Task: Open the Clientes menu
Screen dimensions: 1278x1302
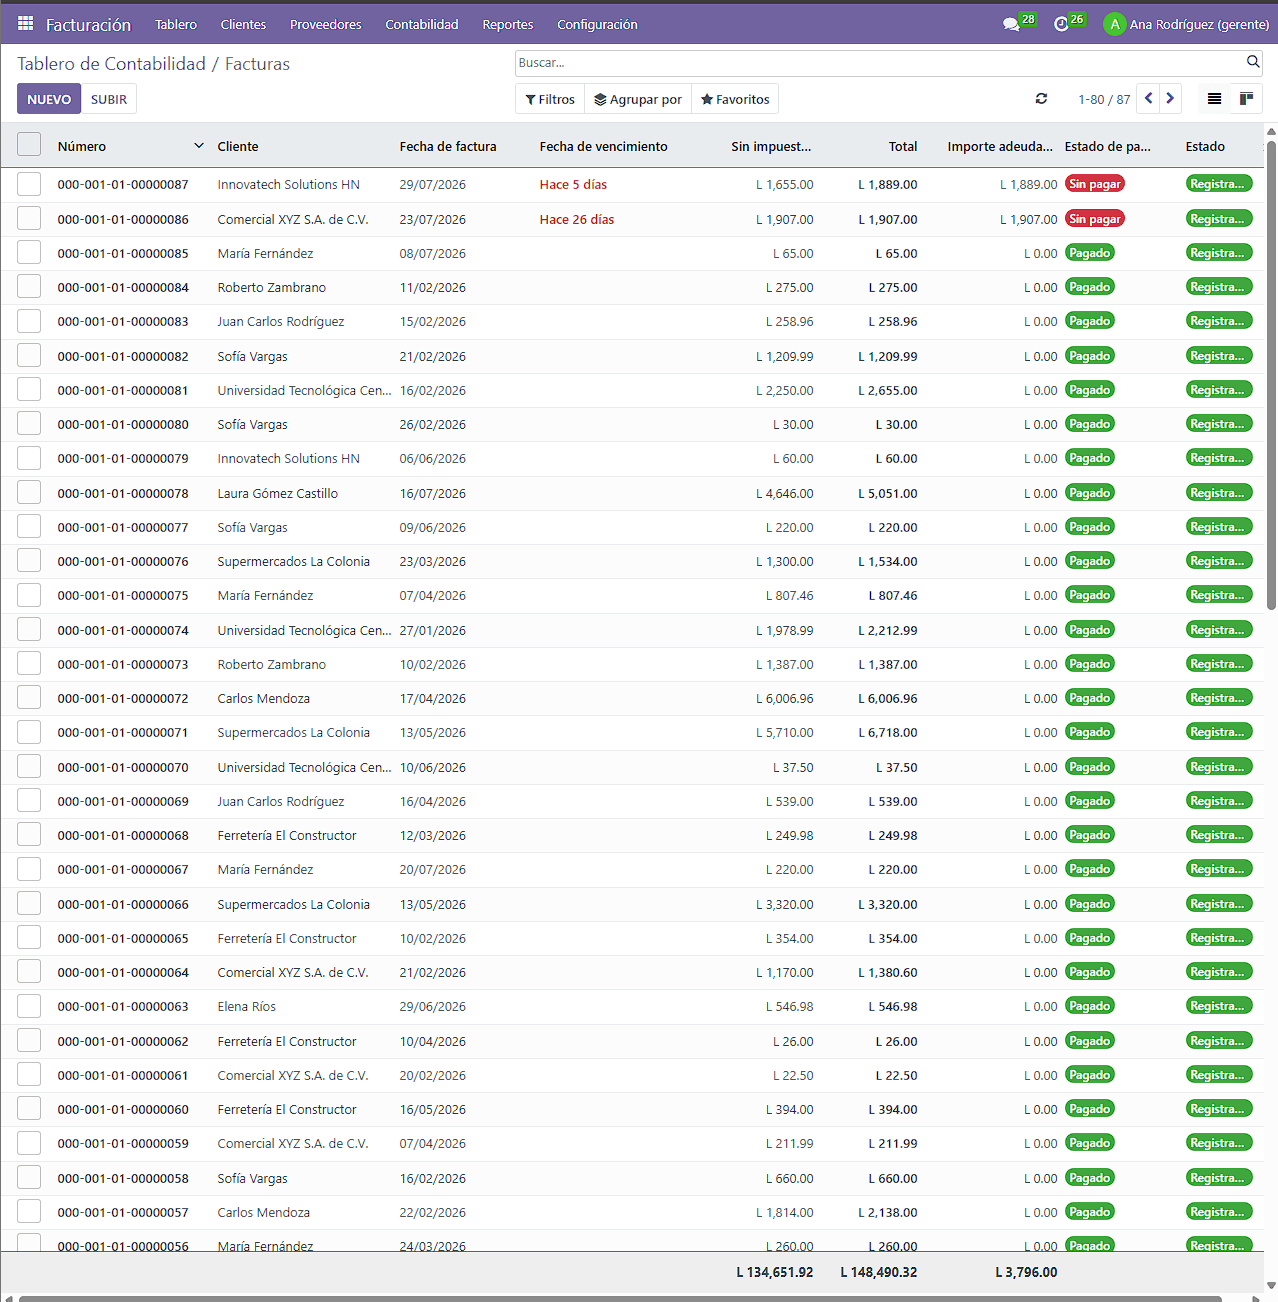Action: point(243,24)
